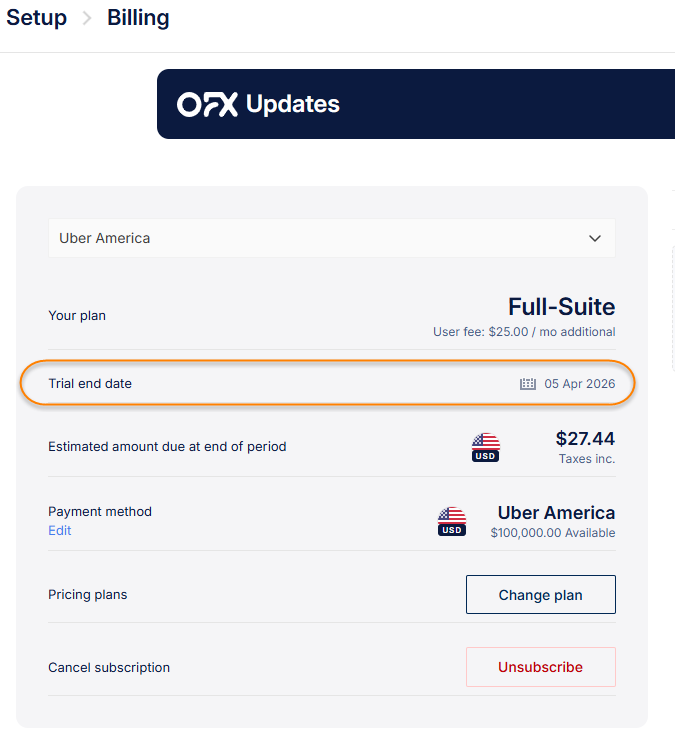Select Billing in the breadcrumb
This screenshot has height=729, width=675.
point(138,18)
